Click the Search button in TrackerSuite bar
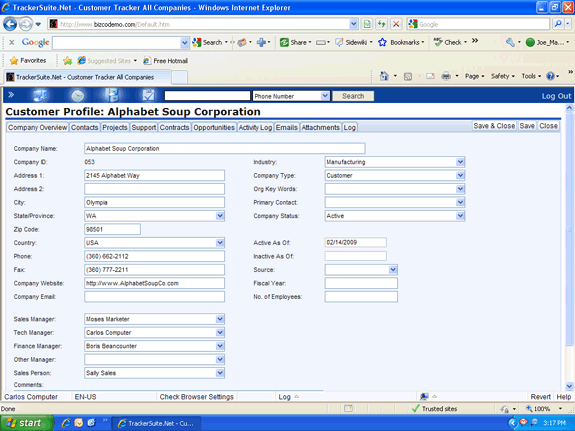 (x=353, y=96)
